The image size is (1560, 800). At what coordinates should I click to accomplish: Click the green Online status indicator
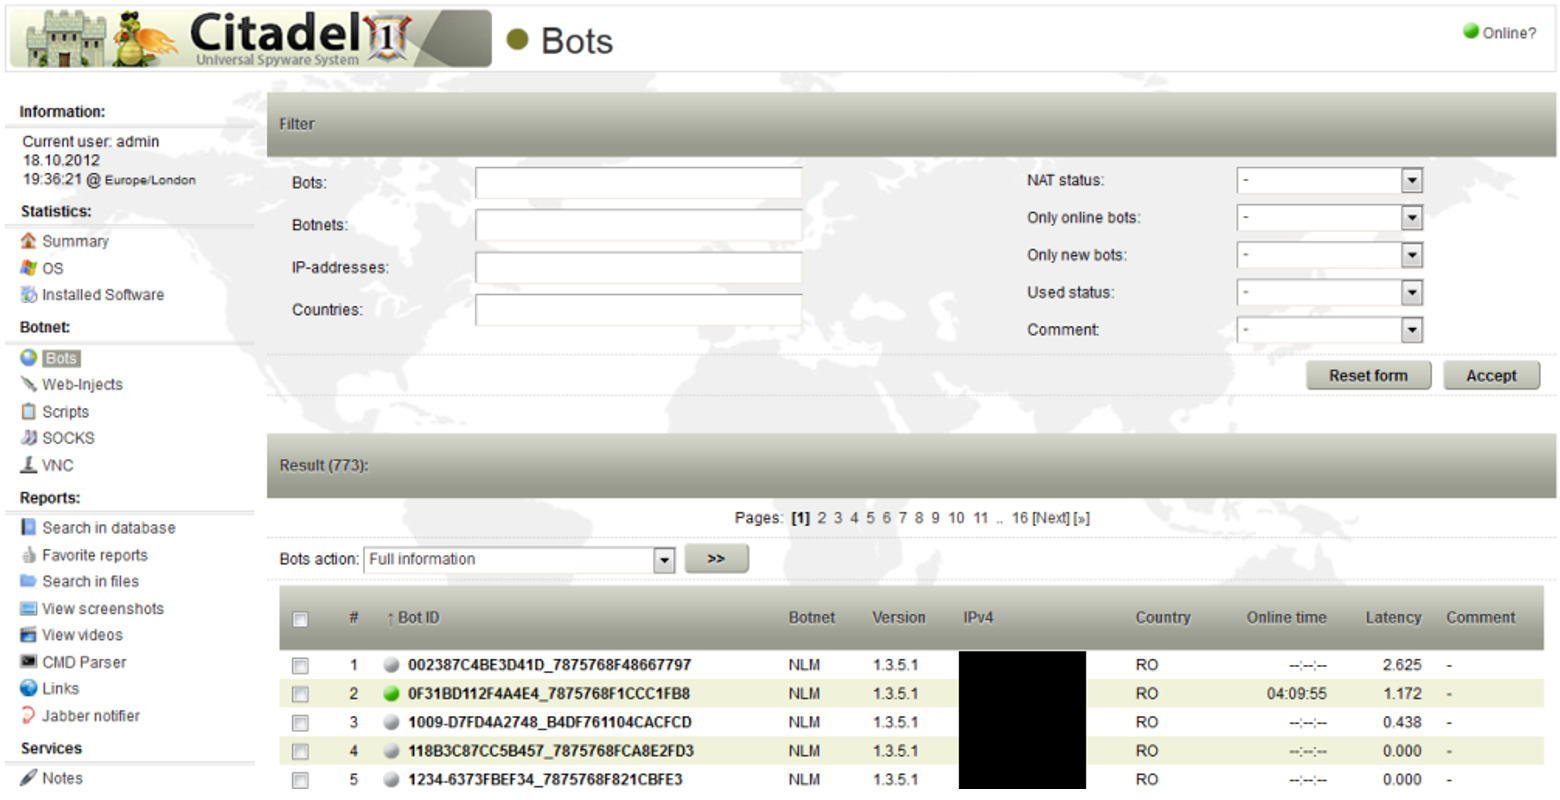coord(1470,31)
